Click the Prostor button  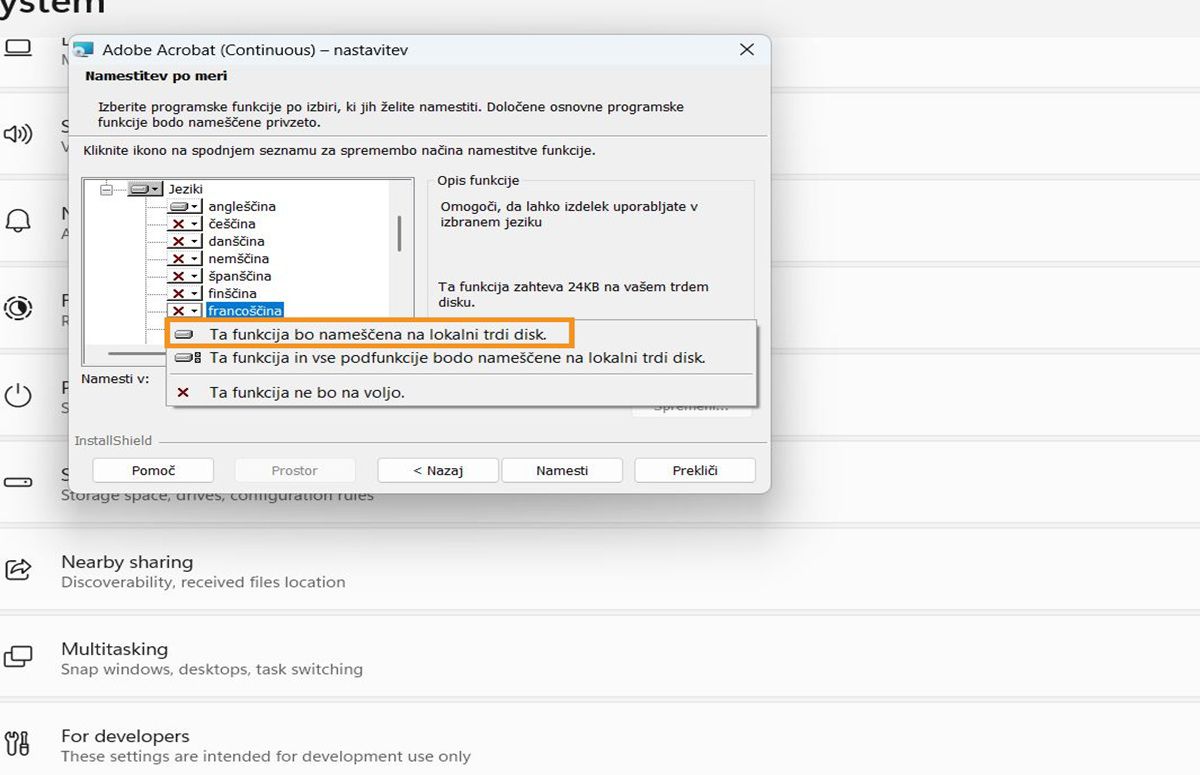pos(295,470)
